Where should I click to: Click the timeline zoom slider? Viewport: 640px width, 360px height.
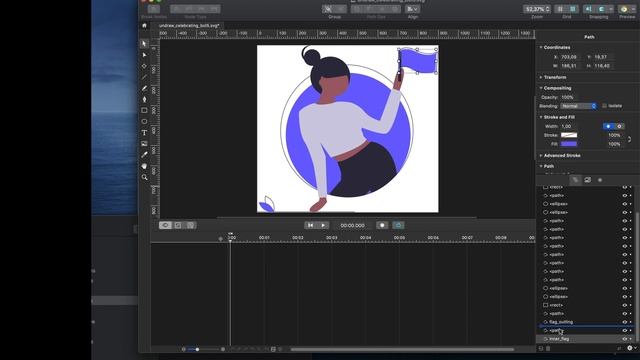(x=203, y=349)
